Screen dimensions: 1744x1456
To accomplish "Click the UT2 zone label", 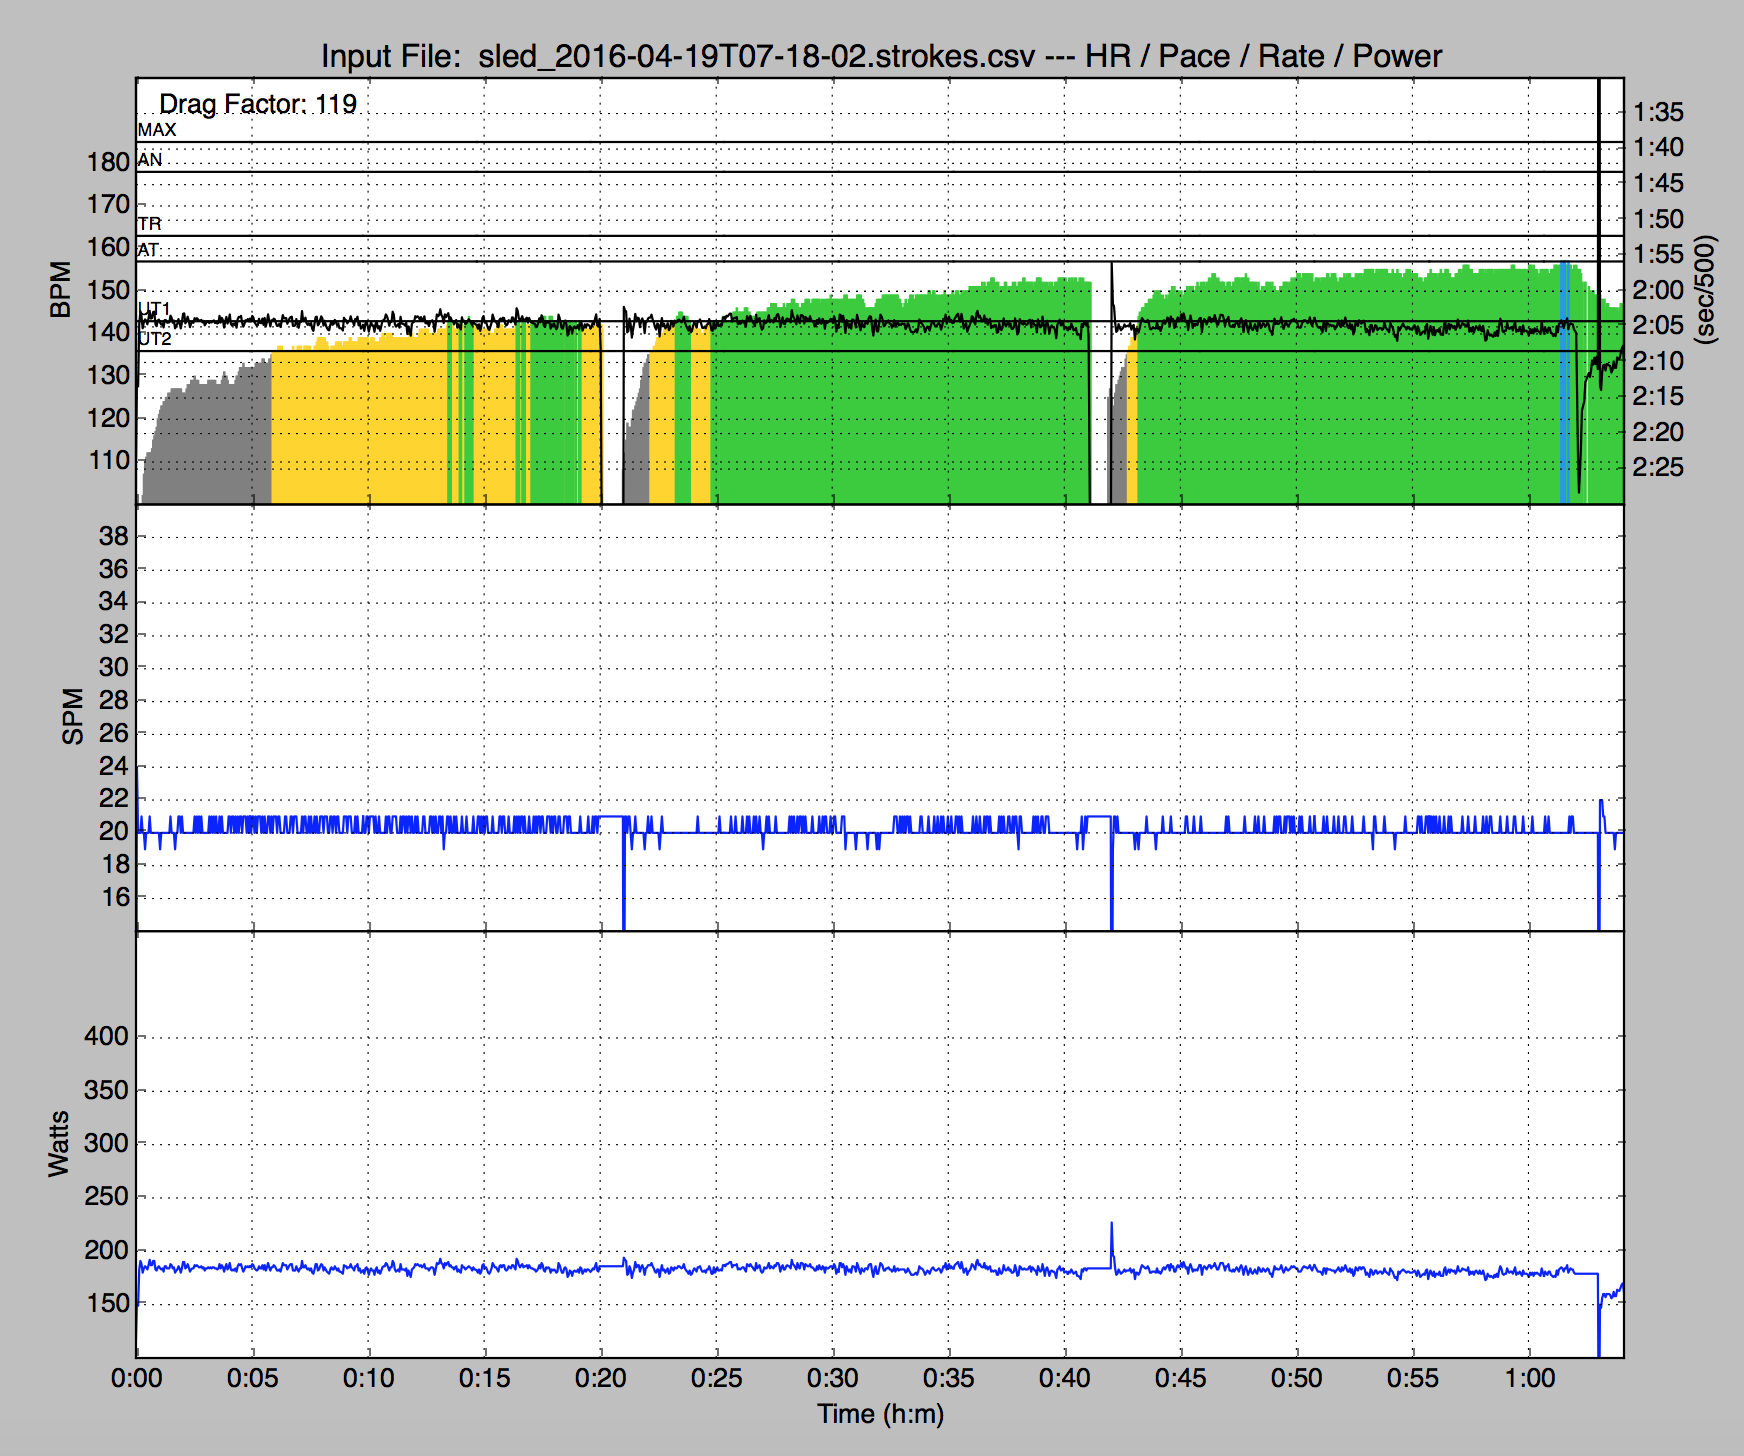I will pos(155,340).
